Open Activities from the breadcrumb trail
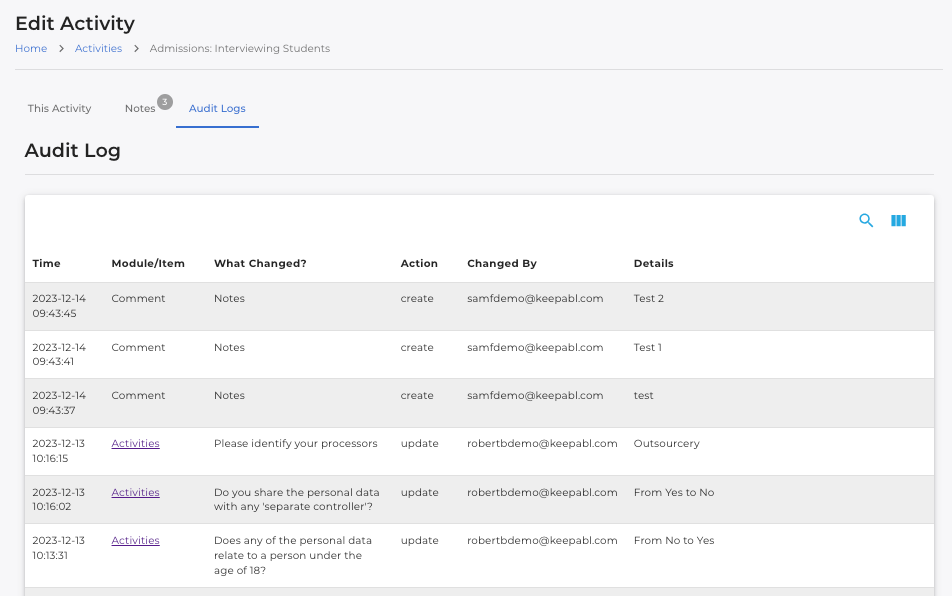The height and width of the screenshot is (596, 952). click(98, 48)
